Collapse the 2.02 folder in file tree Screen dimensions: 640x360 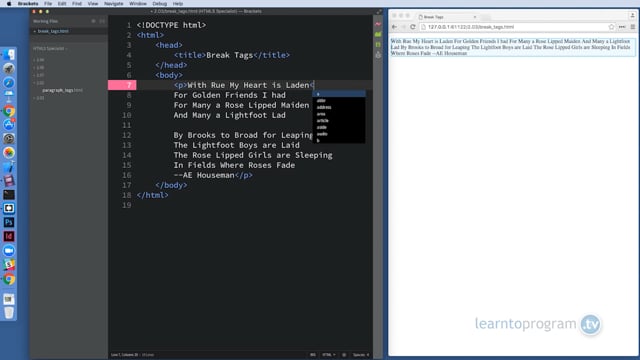point(39,83)
